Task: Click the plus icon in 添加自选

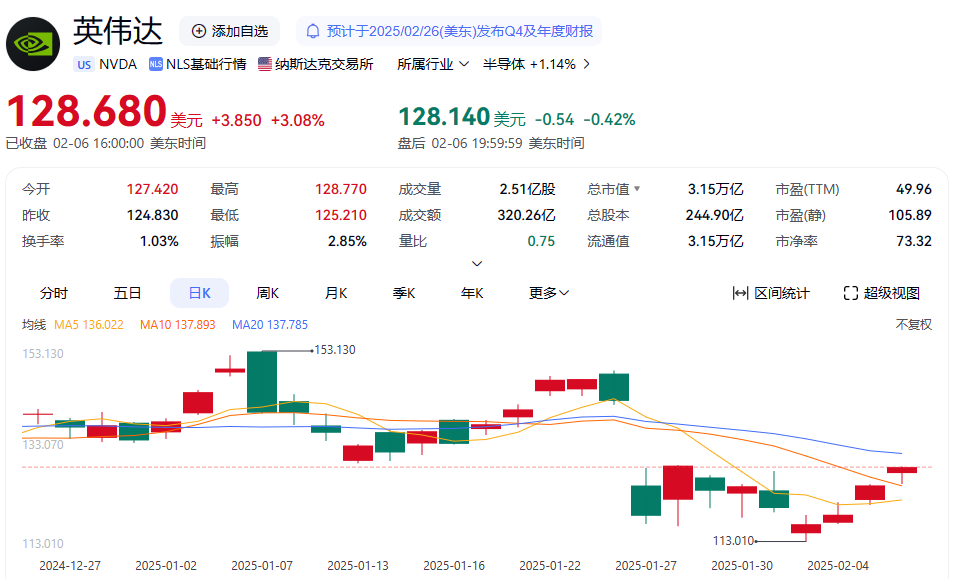Action: (198, 31)
